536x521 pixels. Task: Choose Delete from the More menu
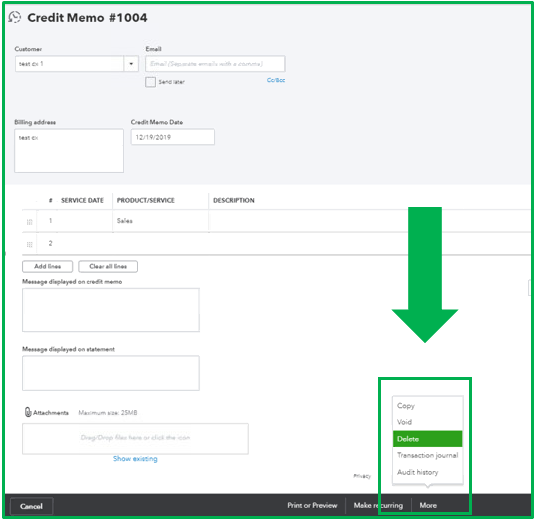428,439
